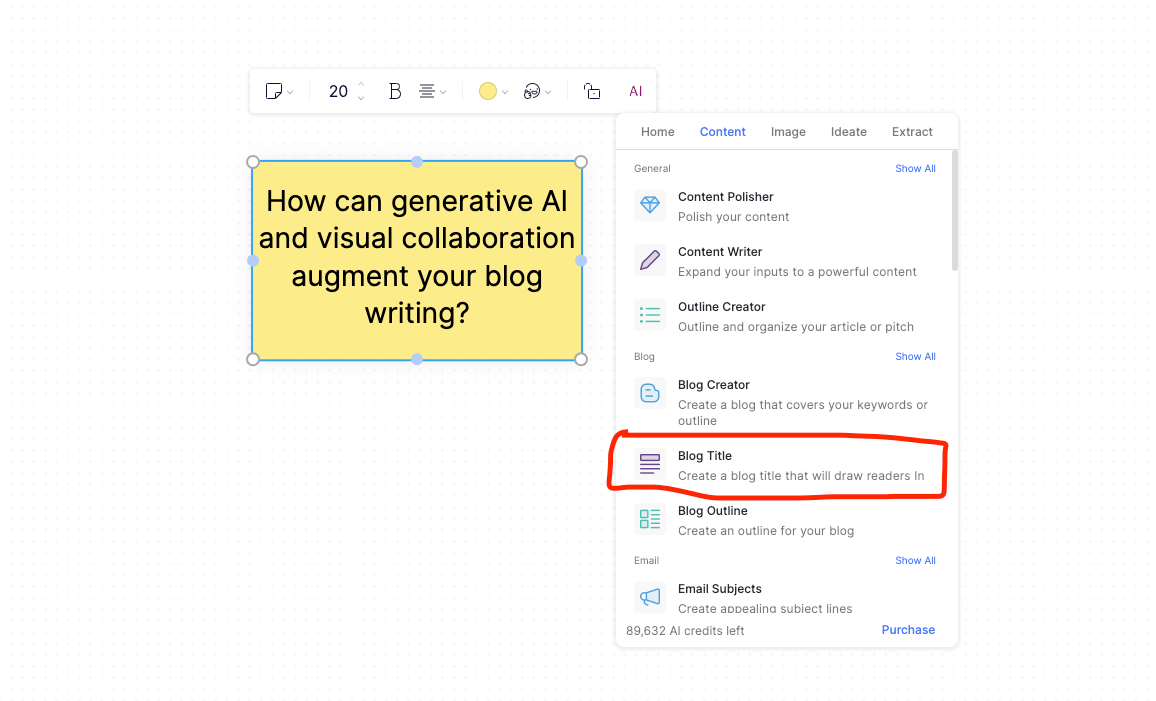The image size is (1156, 701).
Task: Show all Email tools
Action: (x=915, y=561)
